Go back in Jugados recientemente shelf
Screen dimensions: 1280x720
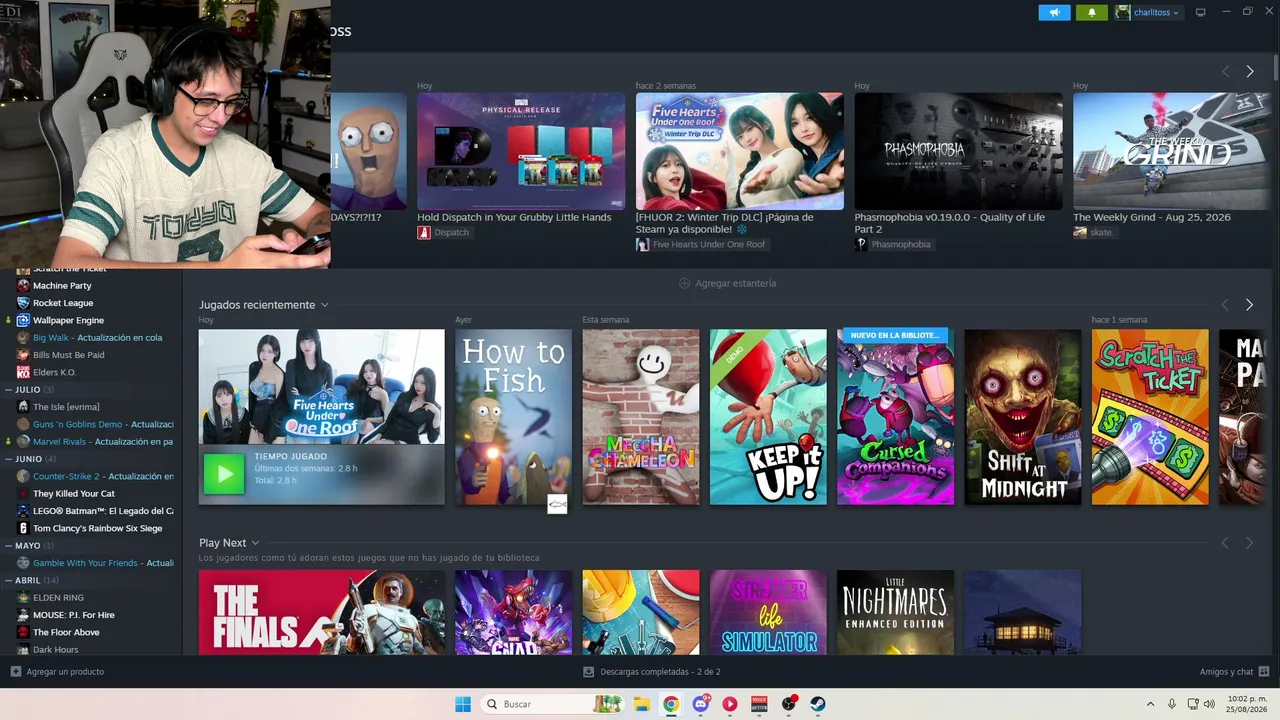coord(1225,304)
